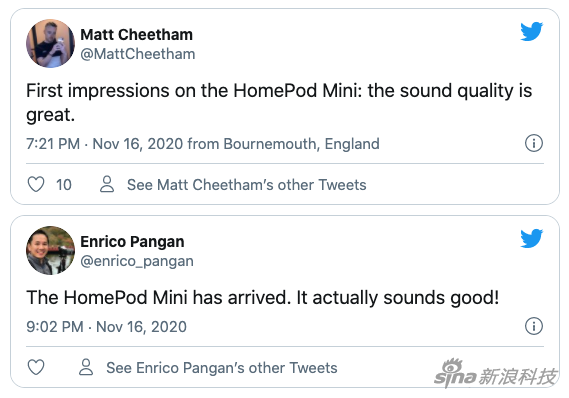
Task: Open the 7:21 PM Nov 16 timestamp
Action: pos(105,144)
